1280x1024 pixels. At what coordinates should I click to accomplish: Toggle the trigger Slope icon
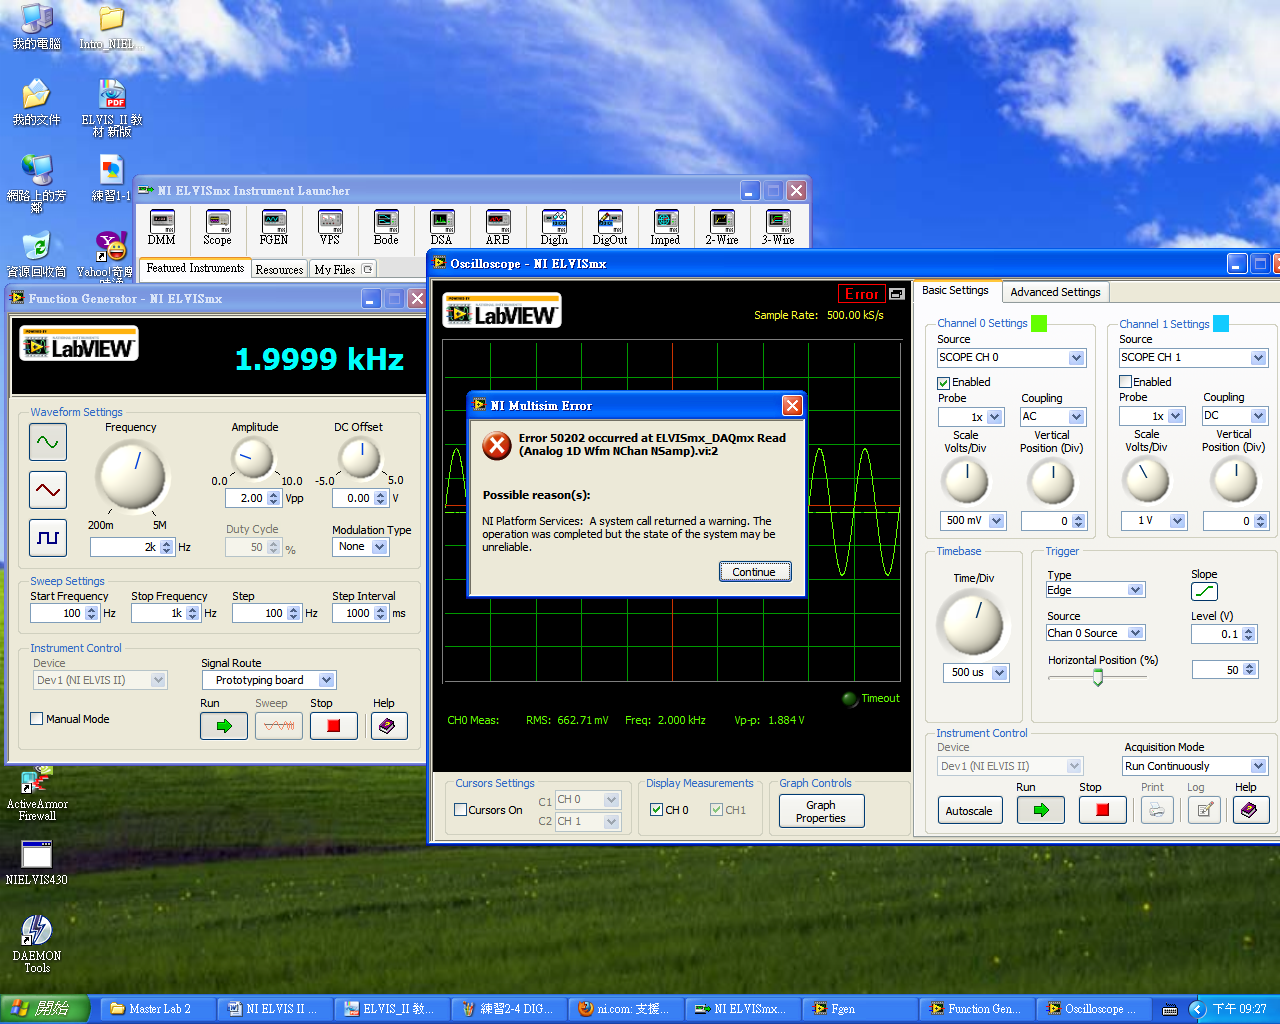1204,591
